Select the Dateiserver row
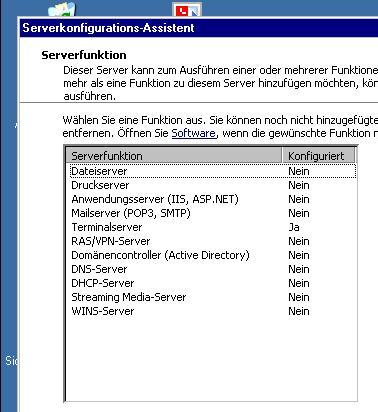Screen dimensions: 378x412 213,171
